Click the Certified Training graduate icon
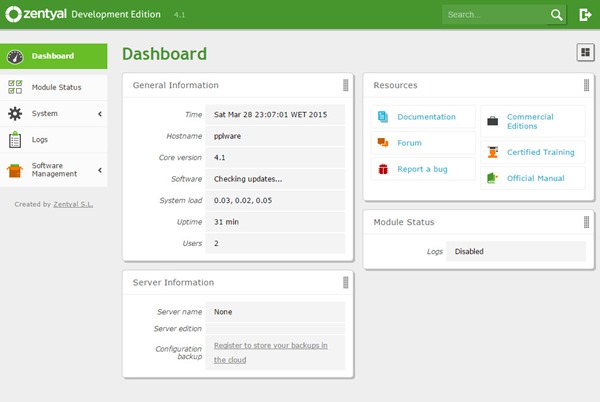600x402 pixels. tap(492, 152)
